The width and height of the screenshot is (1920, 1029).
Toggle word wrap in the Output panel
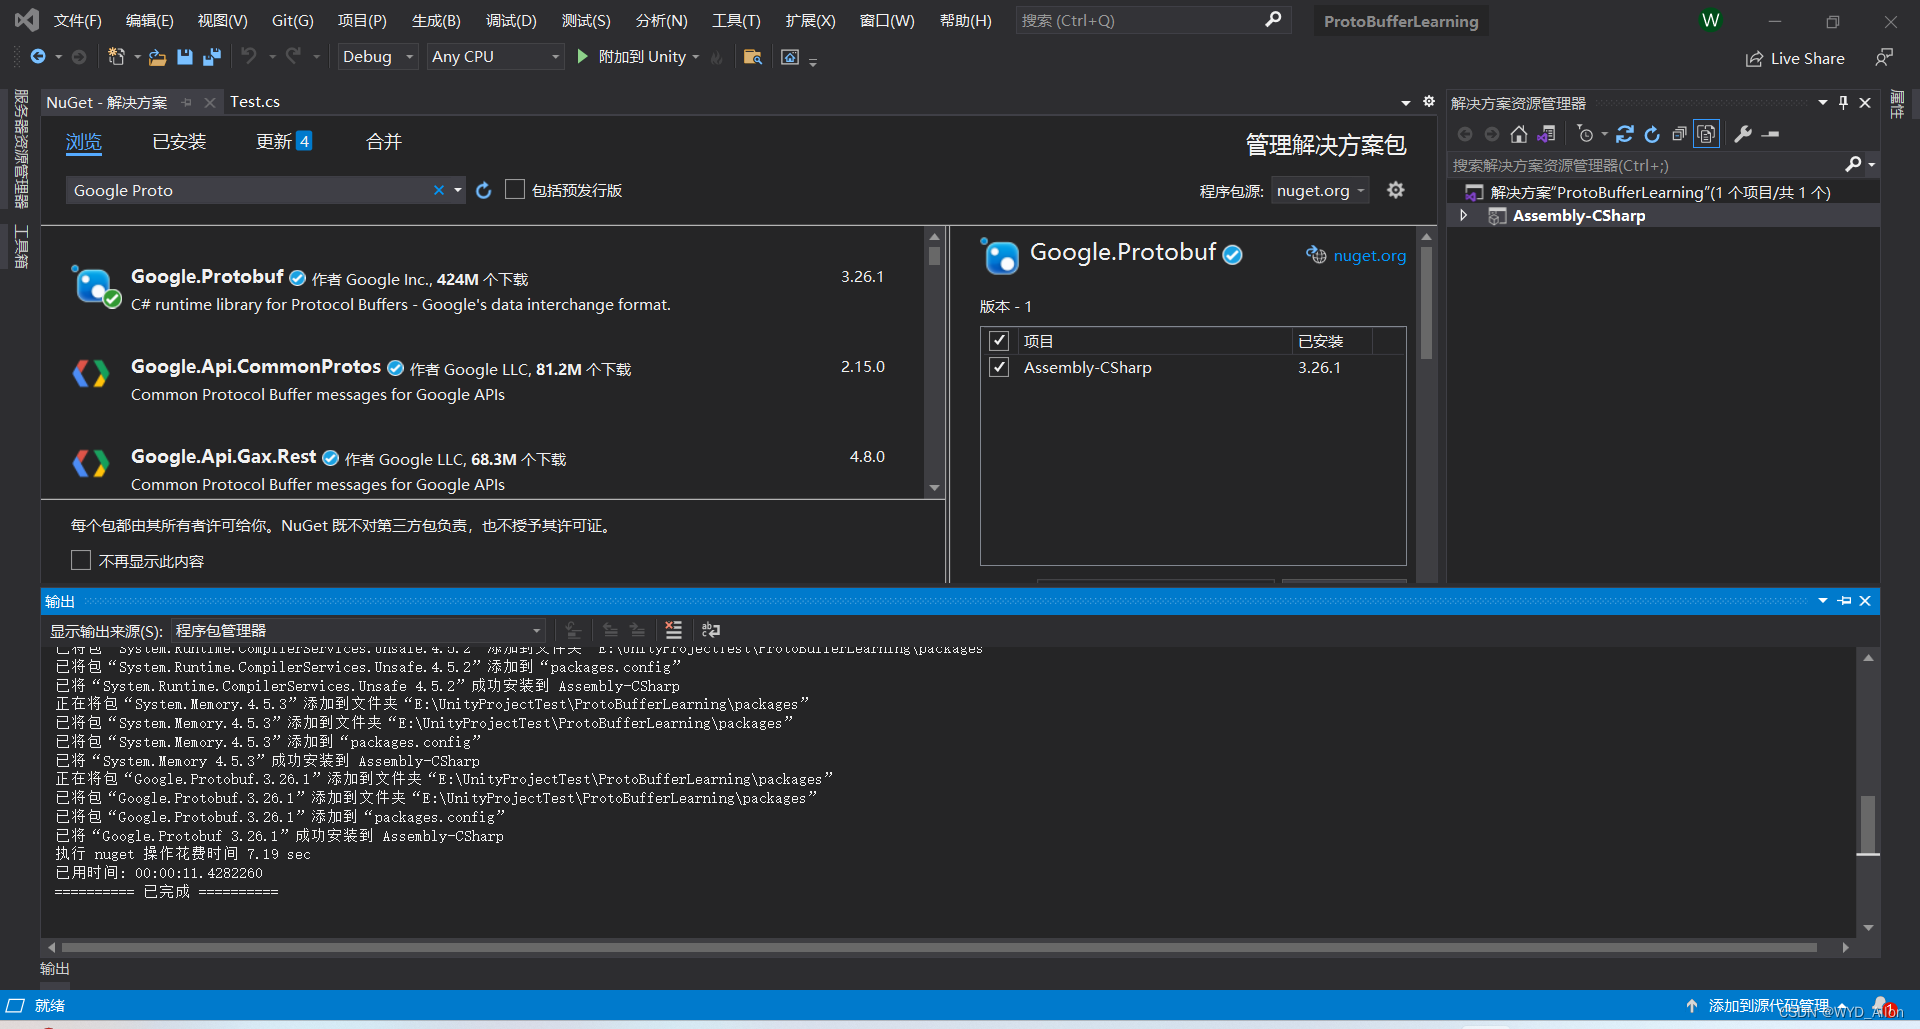[711, 630]
